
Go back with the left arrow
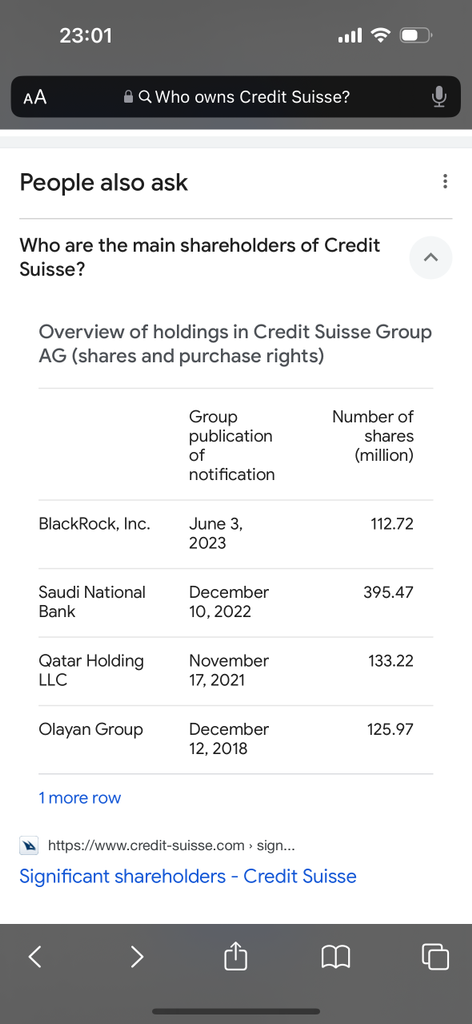click(35, 957)
